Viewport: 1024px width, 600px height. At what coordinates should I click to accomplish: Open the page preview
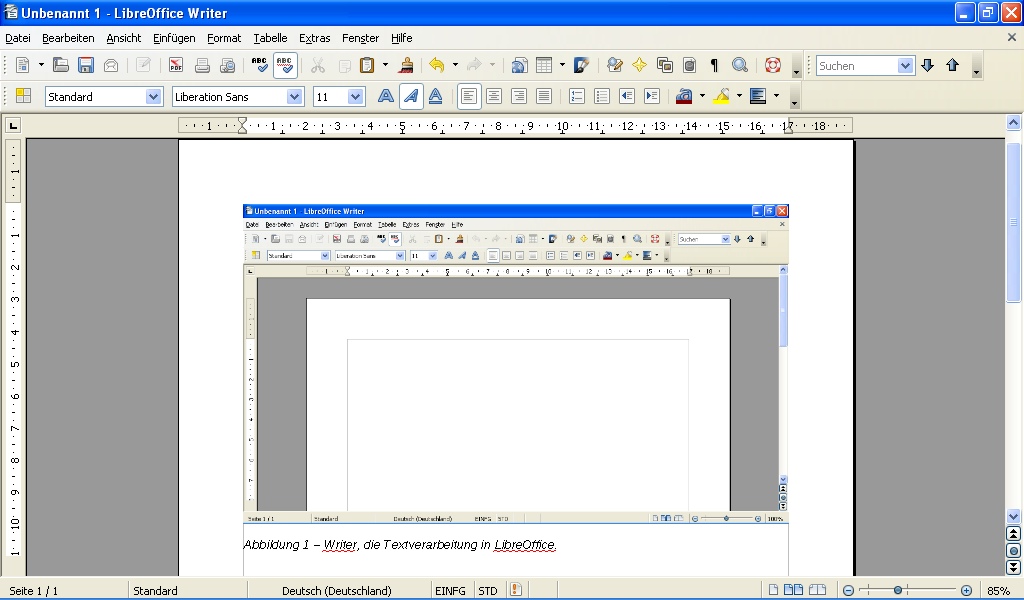coord(227,65)
